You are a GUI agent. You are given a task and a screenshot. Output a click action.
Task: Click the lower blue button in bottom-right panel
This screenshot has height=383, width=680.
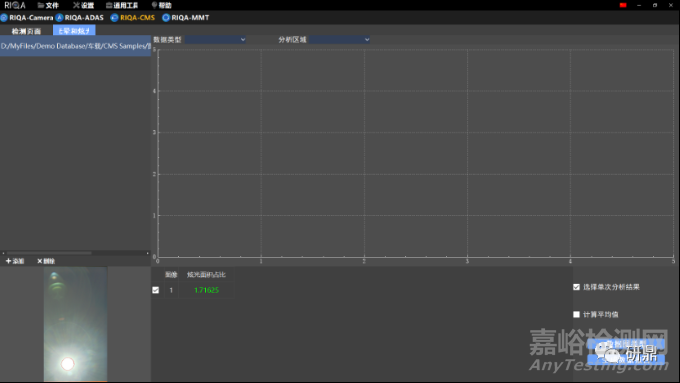626,359
